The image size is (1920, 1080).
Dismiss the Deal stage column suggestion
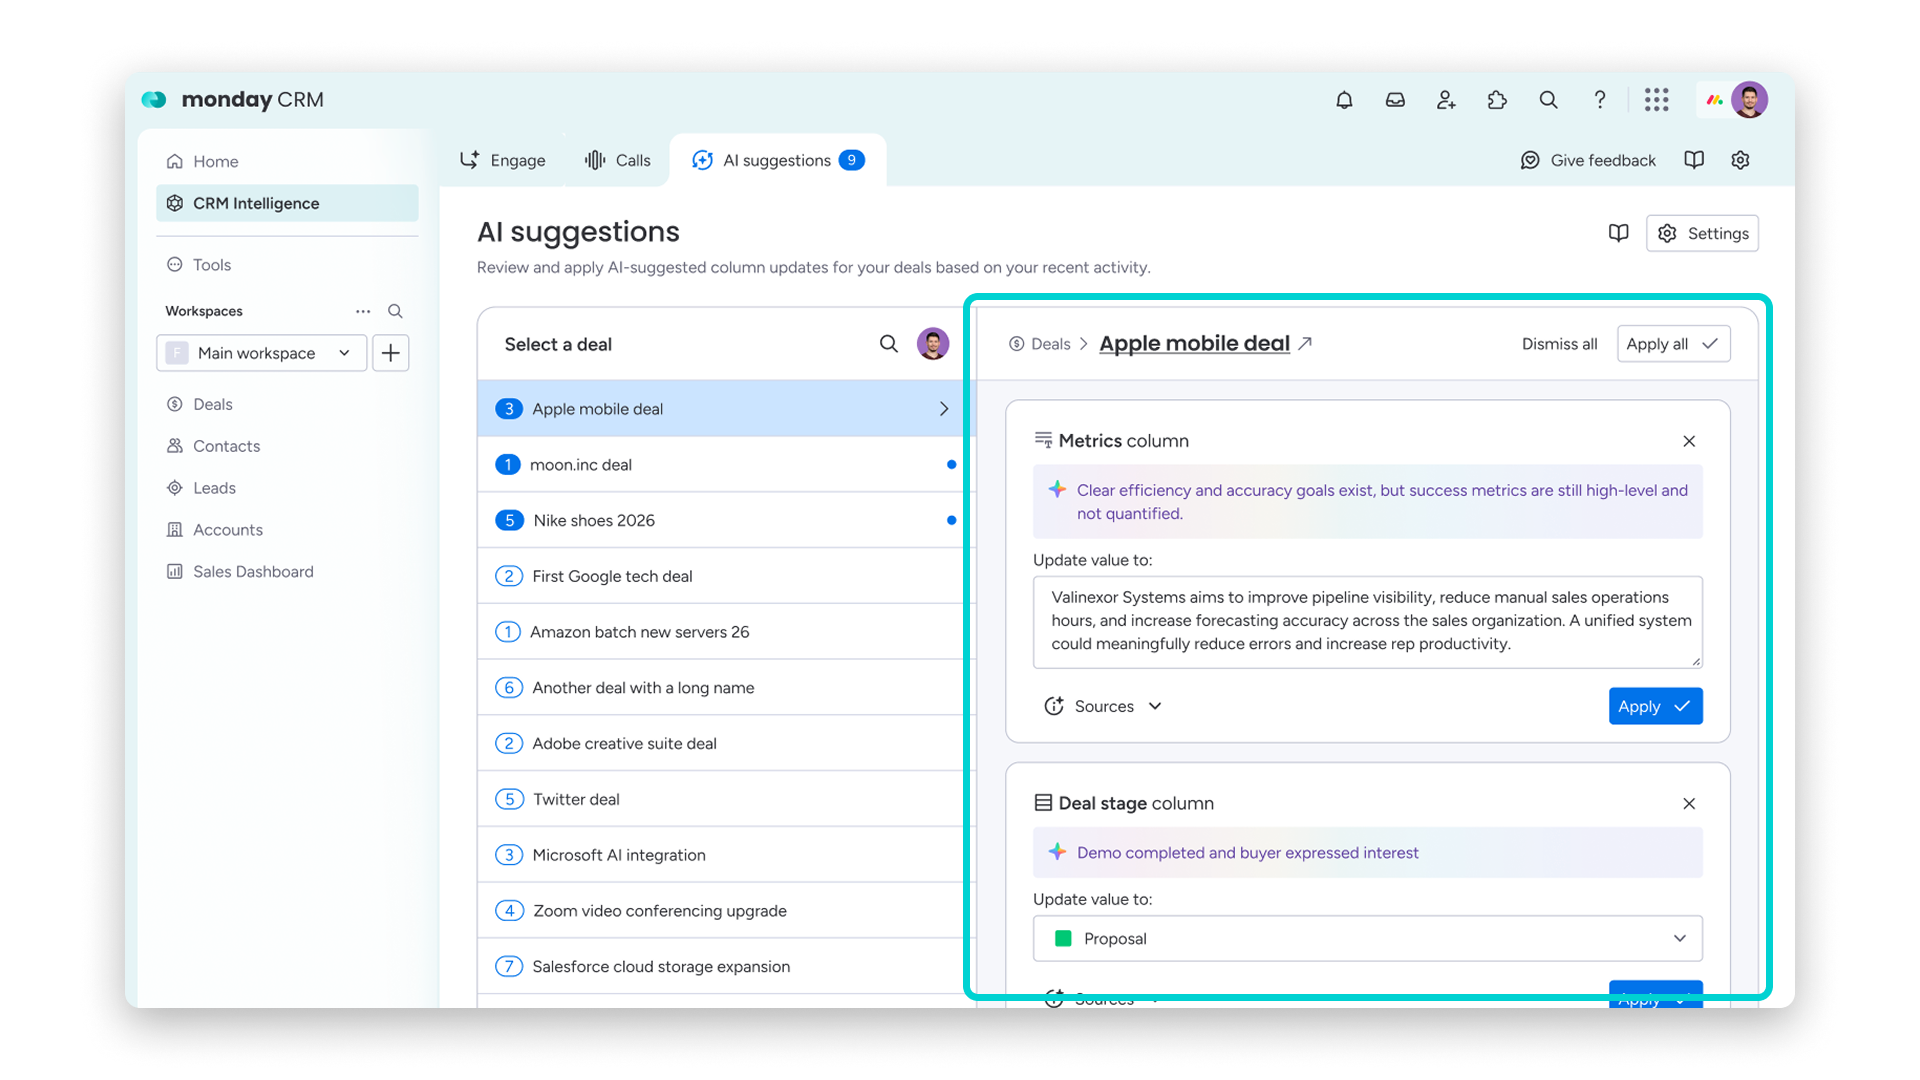pos(1689,804)
